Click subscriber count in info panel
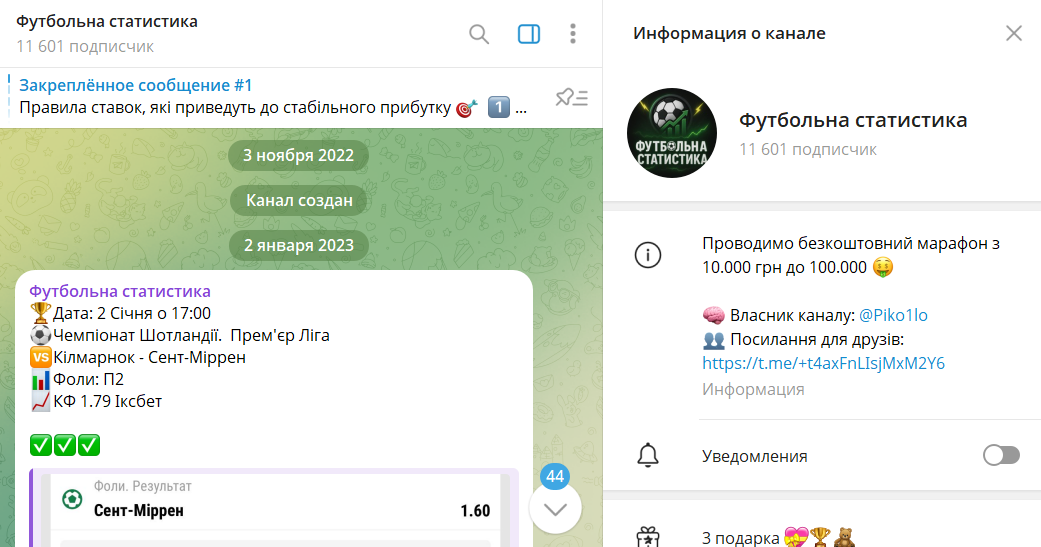The height and width of the screenshot is (547, 1041). point(808,149)
